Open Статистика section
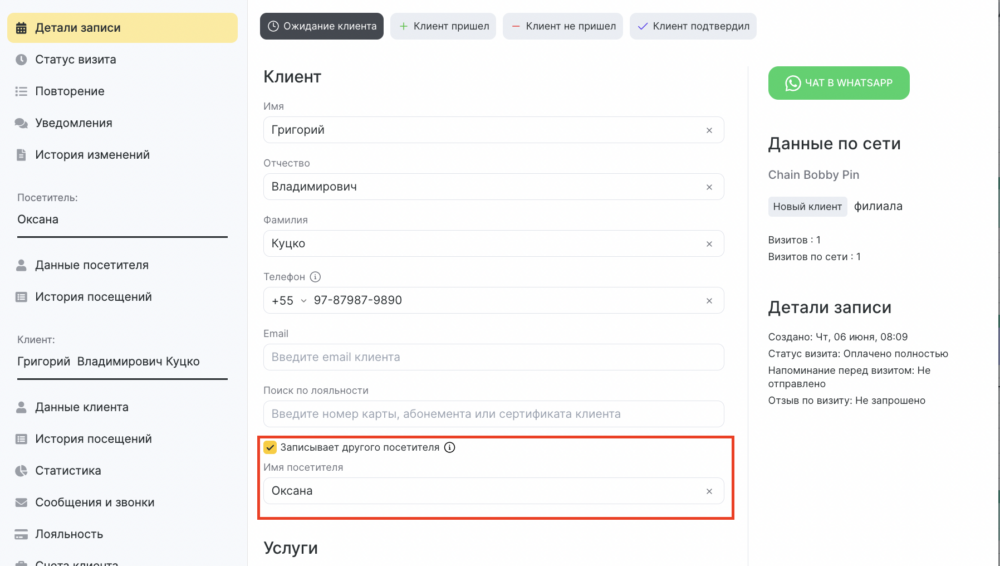The width and height of the screenshot is (1000, 566). 68,471
